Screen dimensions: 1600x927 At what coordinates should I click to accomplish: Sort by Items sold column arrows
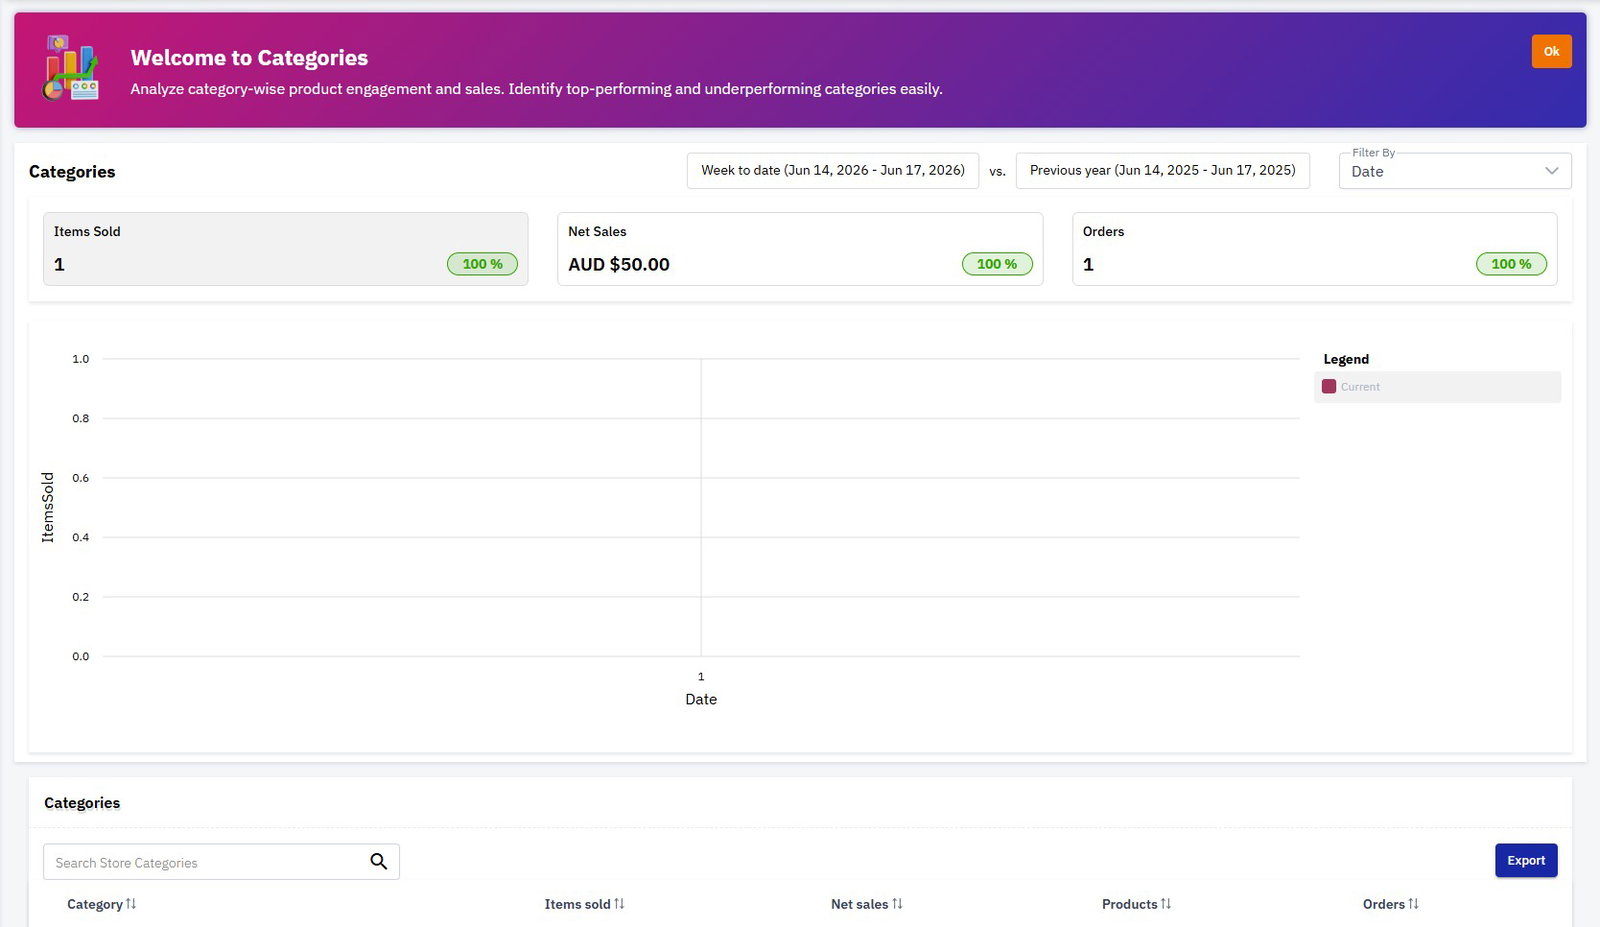tap(619, 904)
